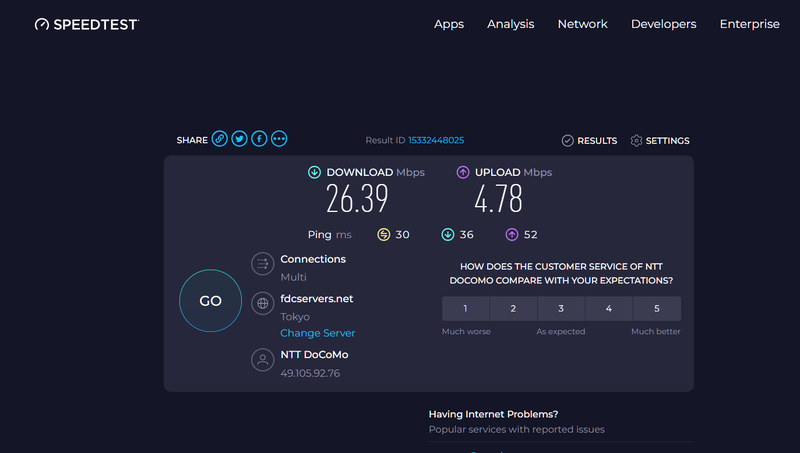Image resolution: width=800 pixels, height=453 pixels.
Task: Click the NTT DoCoMo provider name
Action: click(314, 355)
